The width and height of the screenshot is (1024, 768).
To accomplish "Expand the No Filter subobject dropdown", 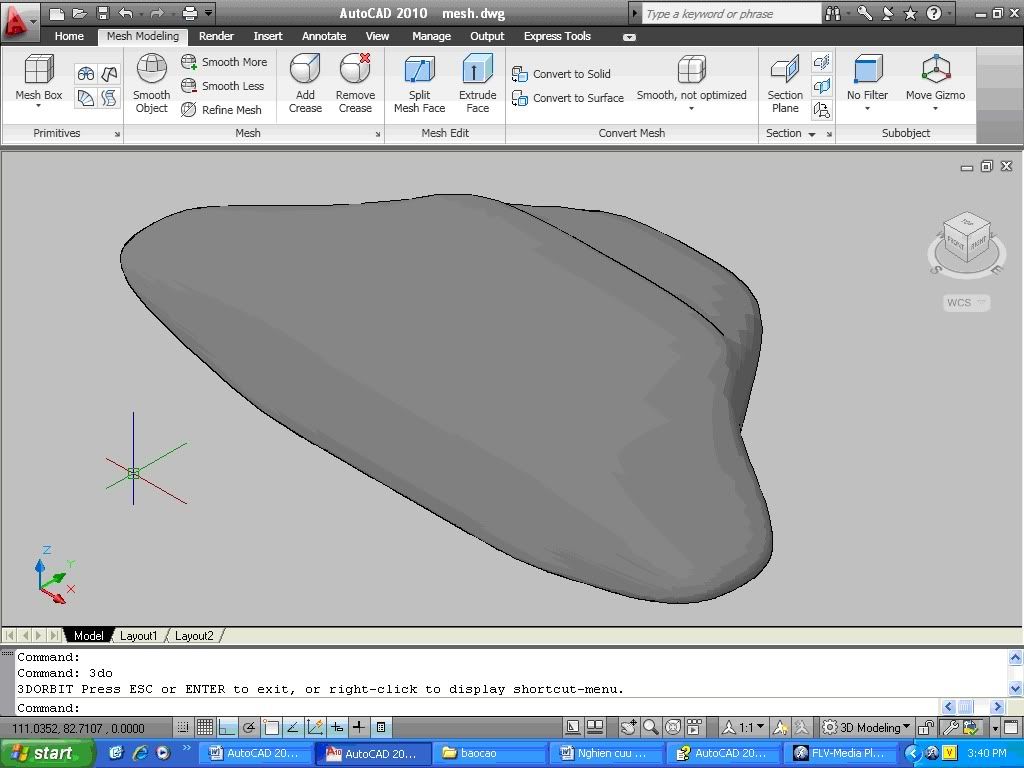I will (x=867, y=108).
